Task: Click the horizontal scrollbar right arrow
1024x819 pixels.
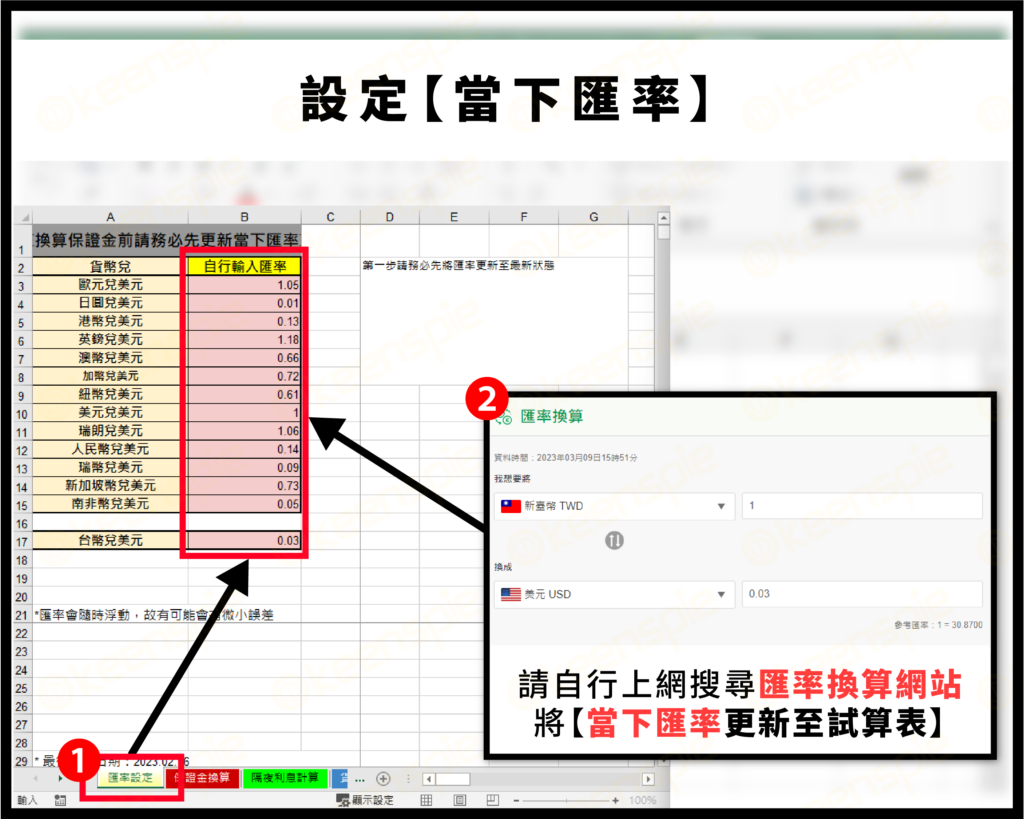Action: [647, 780]
